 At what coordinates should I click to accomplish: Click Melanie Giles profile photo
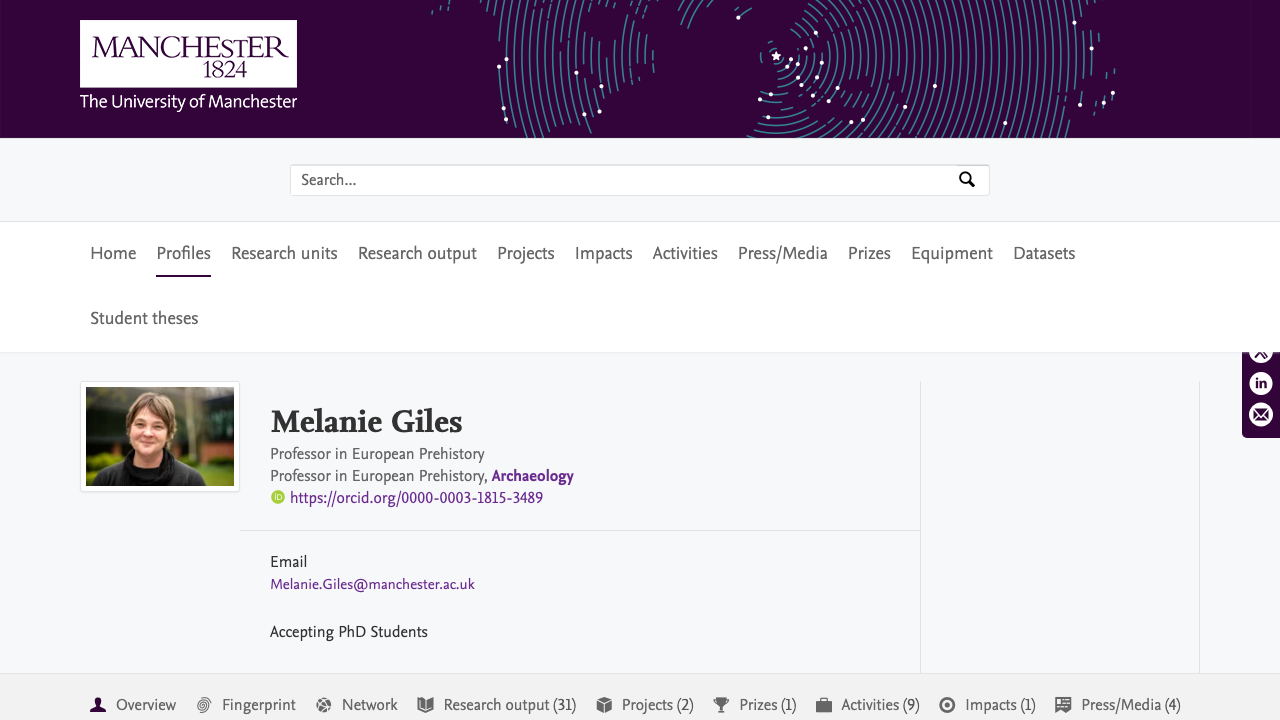(x=160, y=436)
